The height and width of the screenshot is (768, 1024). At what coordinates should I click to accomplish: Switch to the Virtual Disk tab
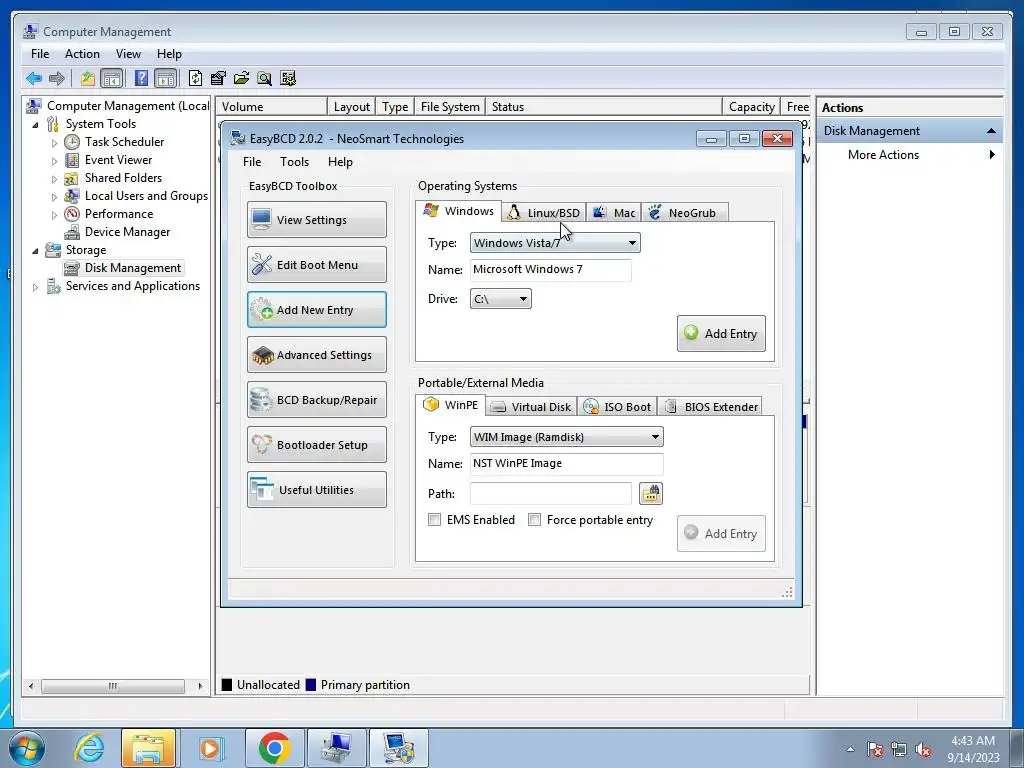(x=532, y=407)
